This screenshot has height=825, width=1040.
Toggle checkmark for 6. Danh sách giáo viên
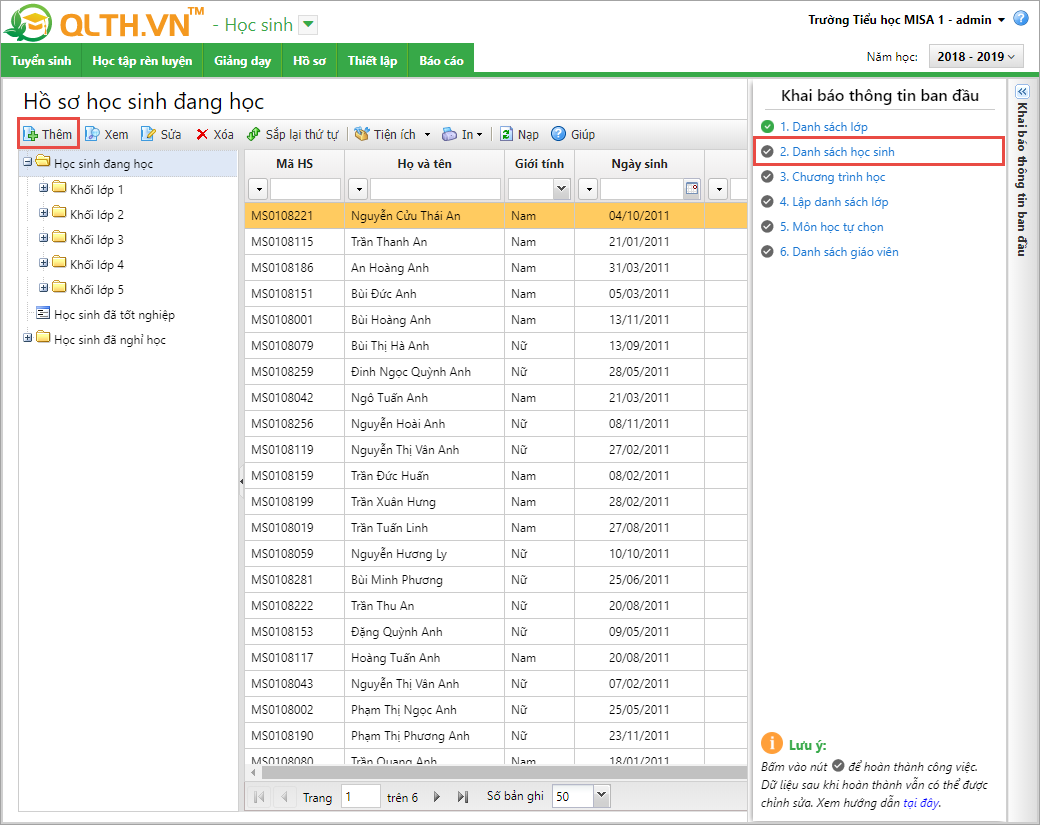(767, 252)
